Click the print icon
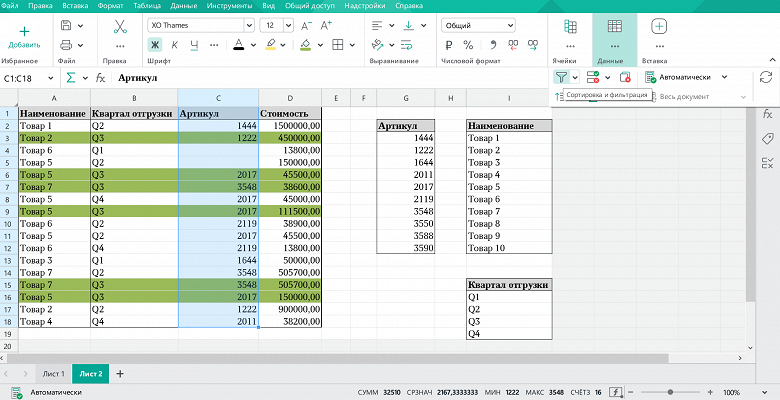780x400 pixels. click(x=66, y=45)
